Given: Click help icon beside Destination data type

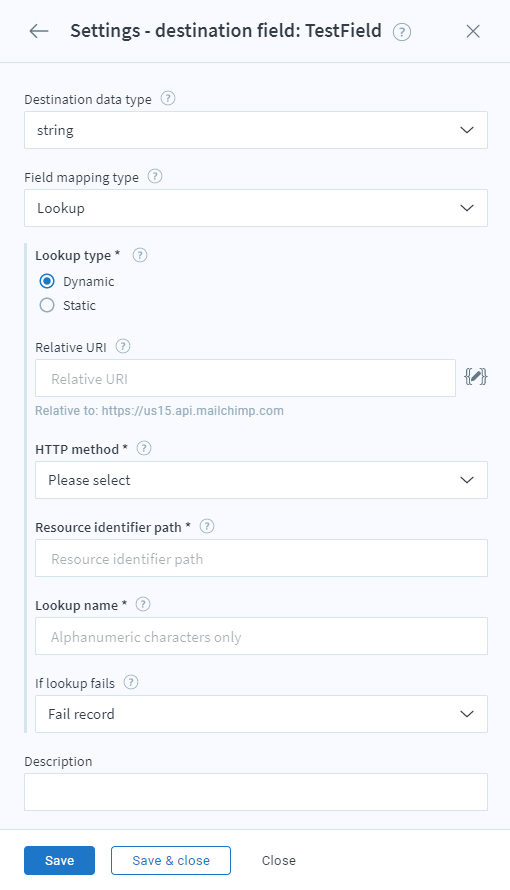Looking at the screenshot, I should click(x=167, y=99).
